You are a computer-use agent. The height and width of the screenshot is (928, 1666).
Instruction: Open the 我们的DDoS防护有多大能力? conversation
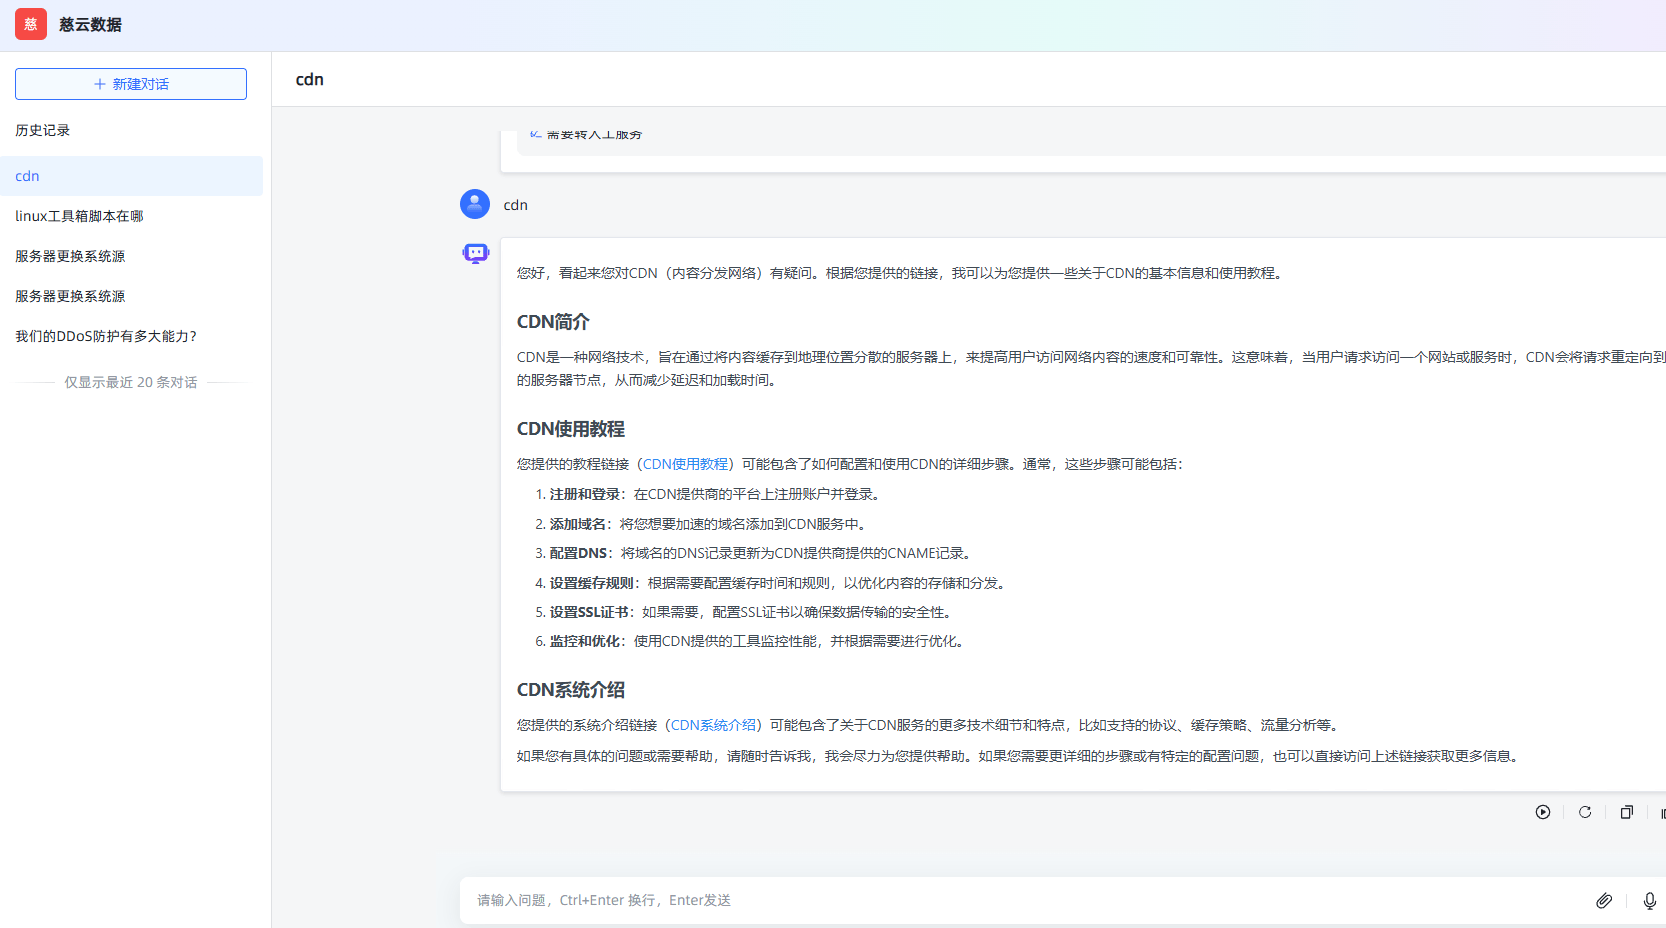(131, 336)
